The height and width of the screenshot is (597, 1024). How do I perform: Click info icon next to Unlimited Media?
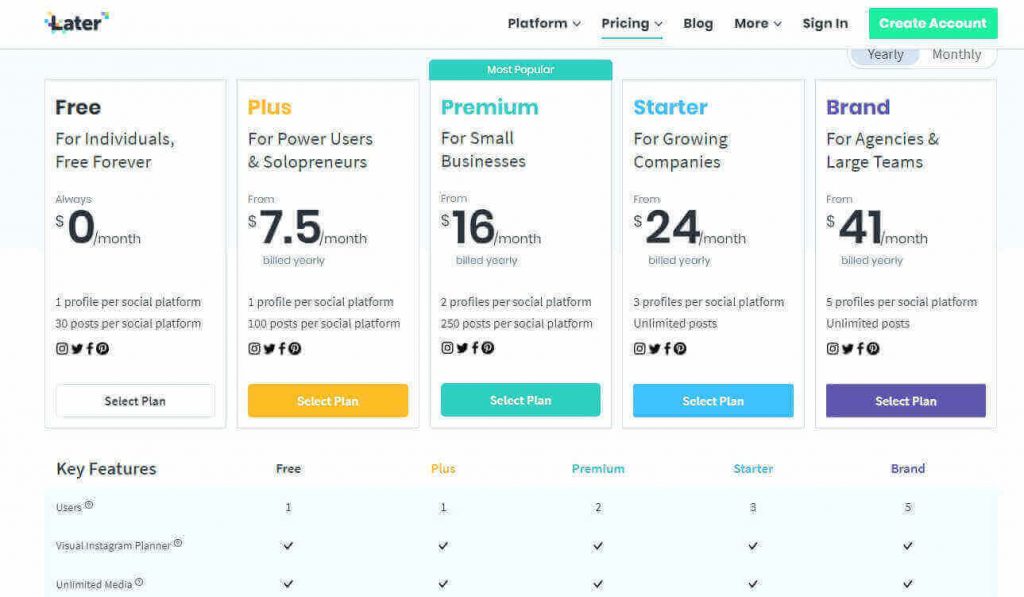pyautogui.click(x=139, y=582)
